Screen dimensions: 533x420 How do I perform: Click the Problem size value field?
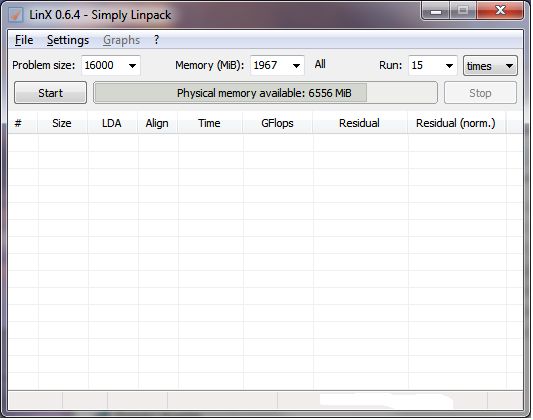tap(104, 65)
